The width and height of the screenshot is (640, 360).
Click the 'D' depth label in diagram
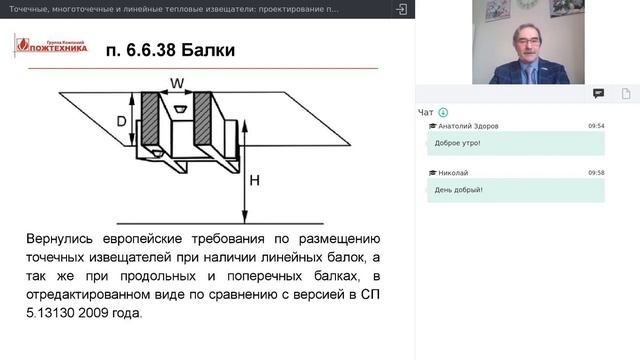121,121
